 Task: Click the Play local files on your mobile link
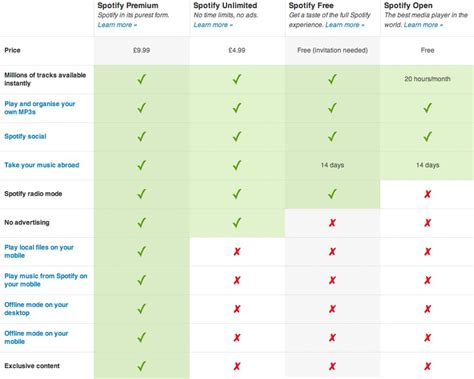(x=39, y=251)
